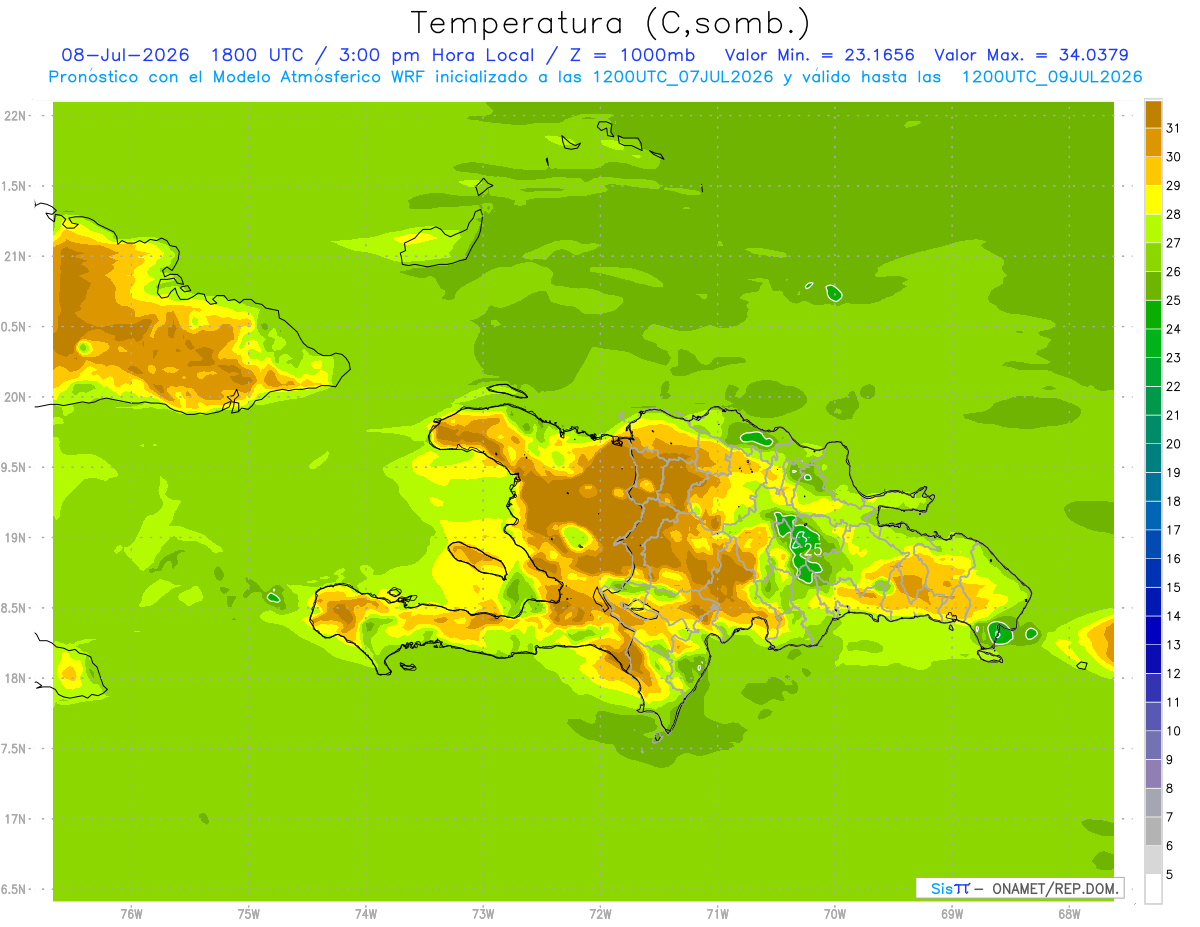1200x927 pixels.
Task: Click colorbar value '10'
Action: [x=1173, y=731]
